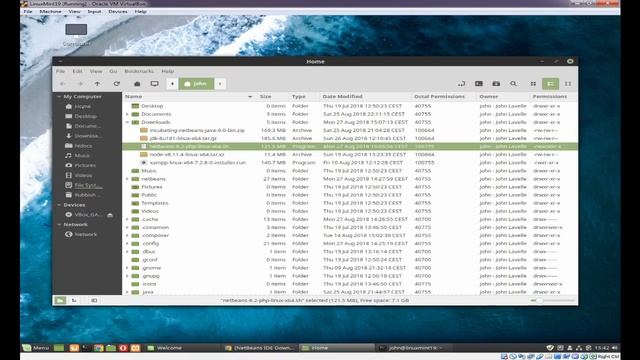Click the Home folder toolbar icon
The image size is (640, 360).
[x=137, y=84]
